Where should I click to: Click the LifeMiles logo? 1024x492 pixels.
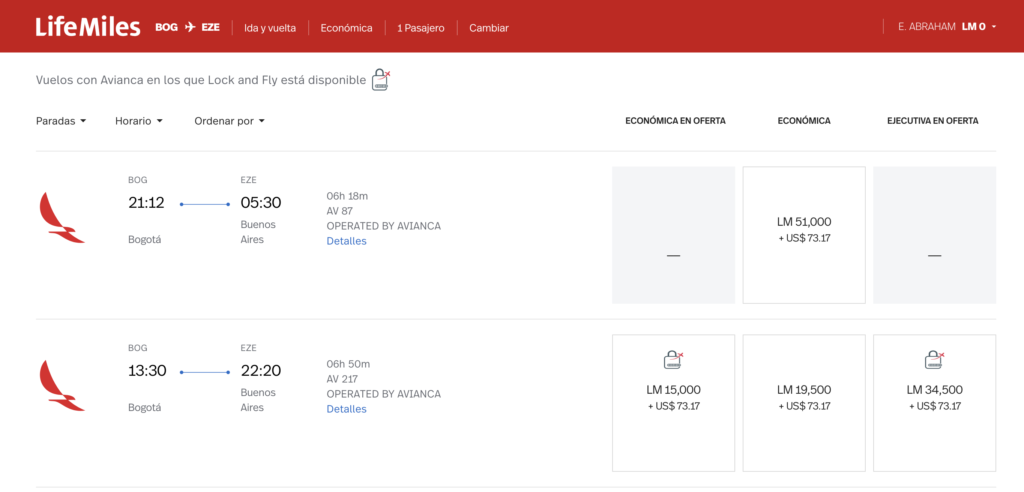coord(88,27)
